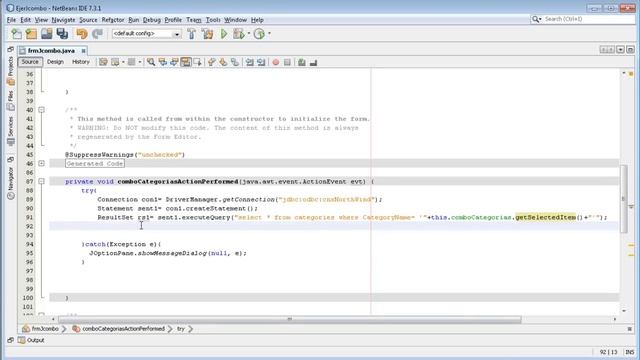
Task: Collapse the fold at line 87
Action: point(41,181)
